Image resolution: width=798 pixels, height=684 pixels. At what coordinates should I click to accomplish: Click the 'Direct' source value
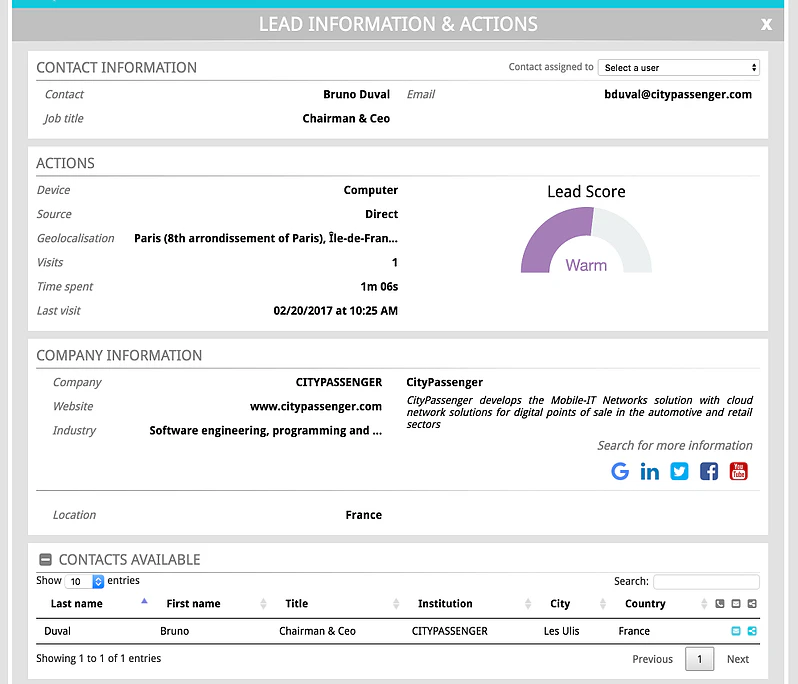(382, 214)
